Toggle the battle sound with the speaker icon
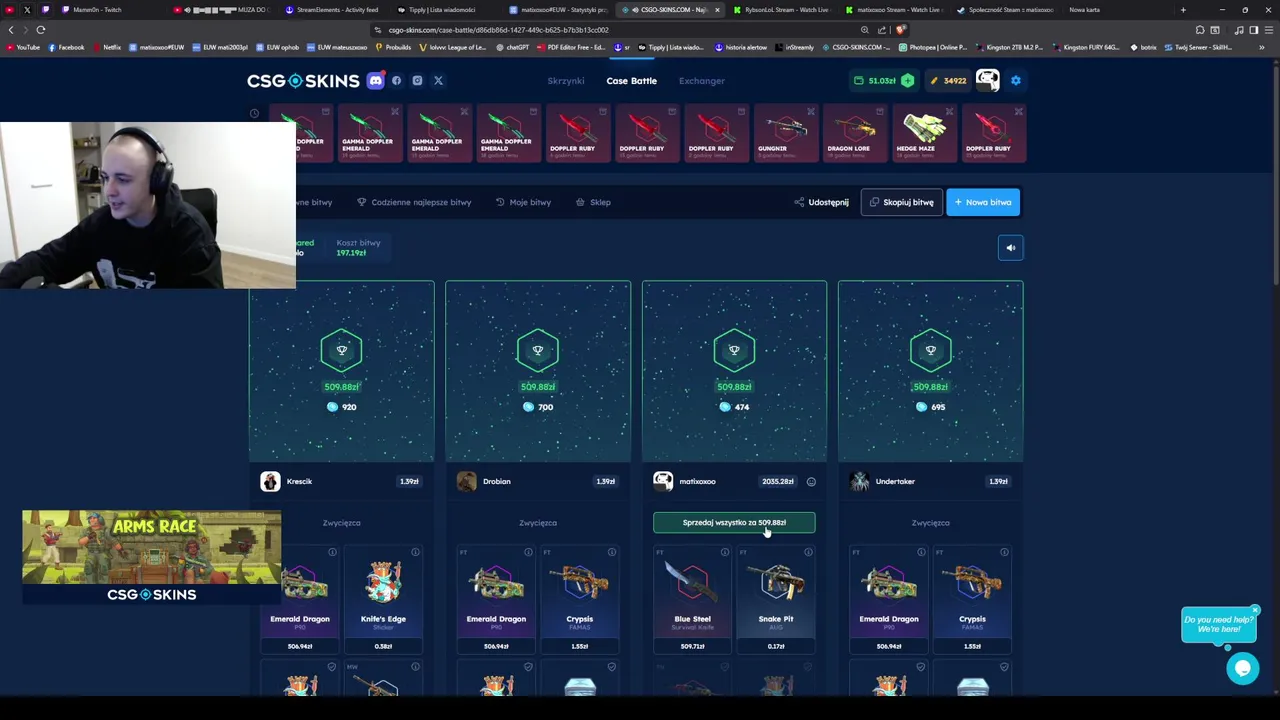This screenshot has width=1280, height=720. point(1010,248)
